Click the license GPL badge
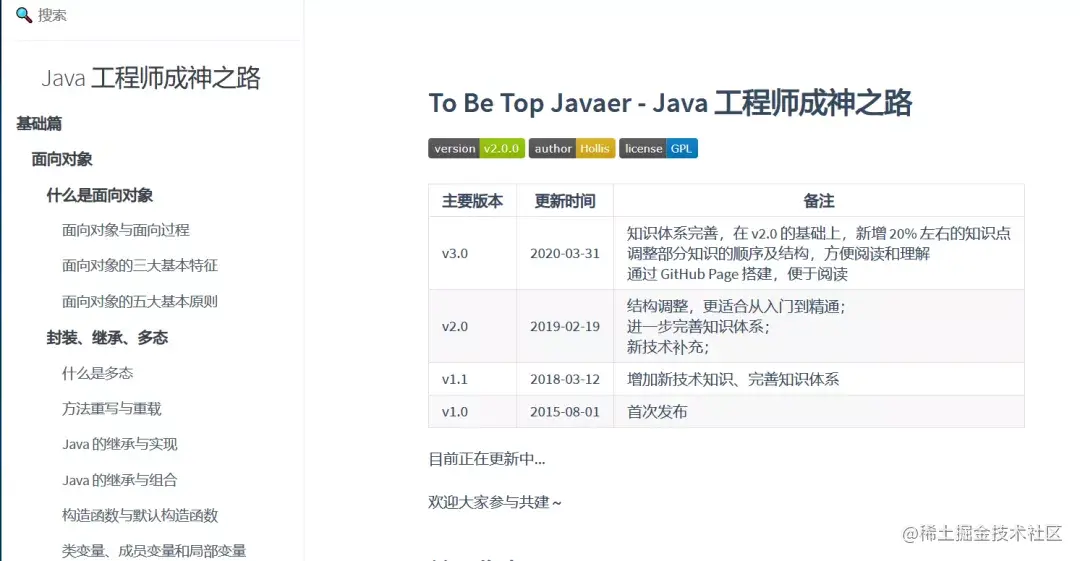Viewport: 1080px width, 561px height. tap(658, 148)
